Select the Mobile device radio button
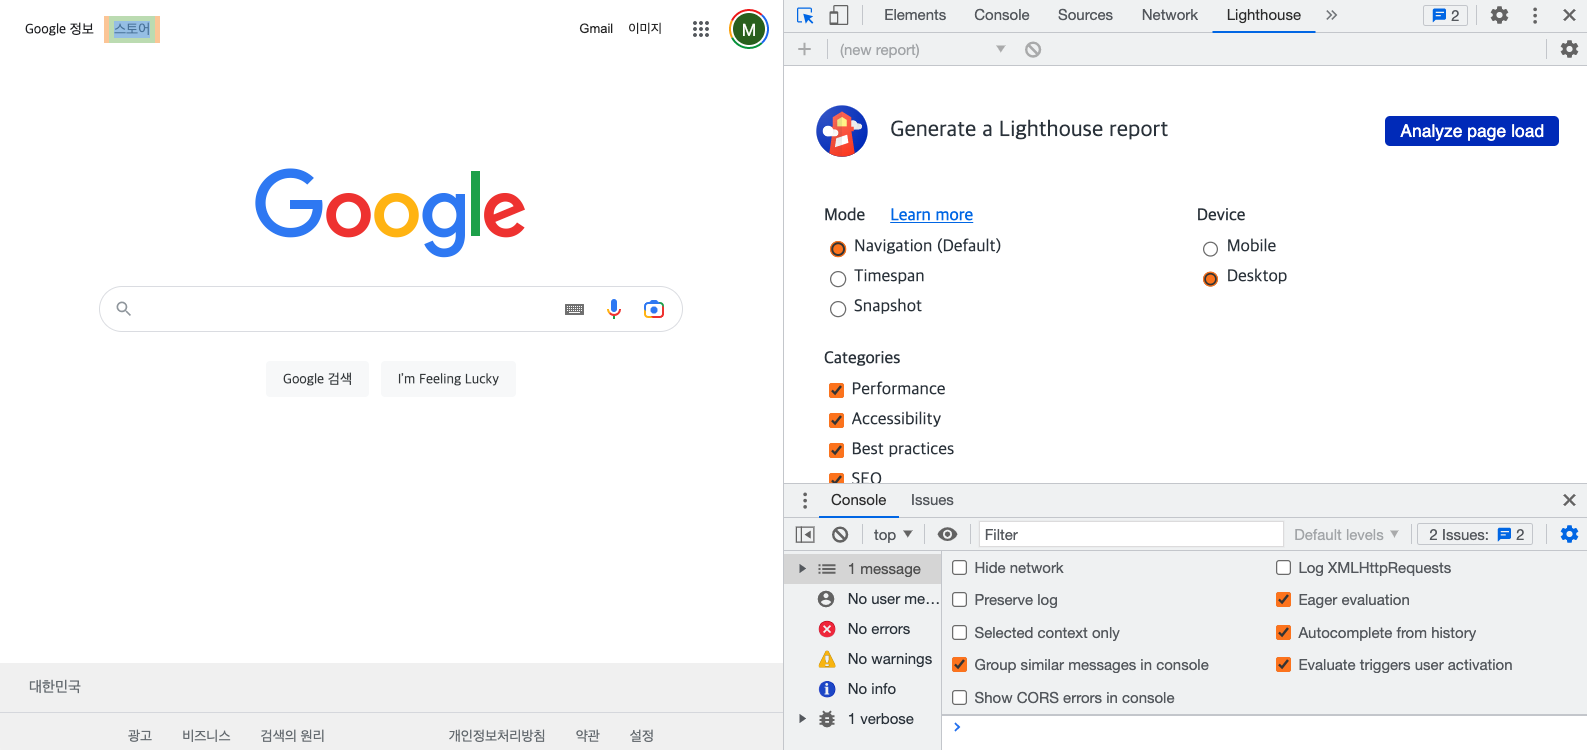Image resolution: width=1587 pixels, height=750 pixels. [x=1210, y=249]
